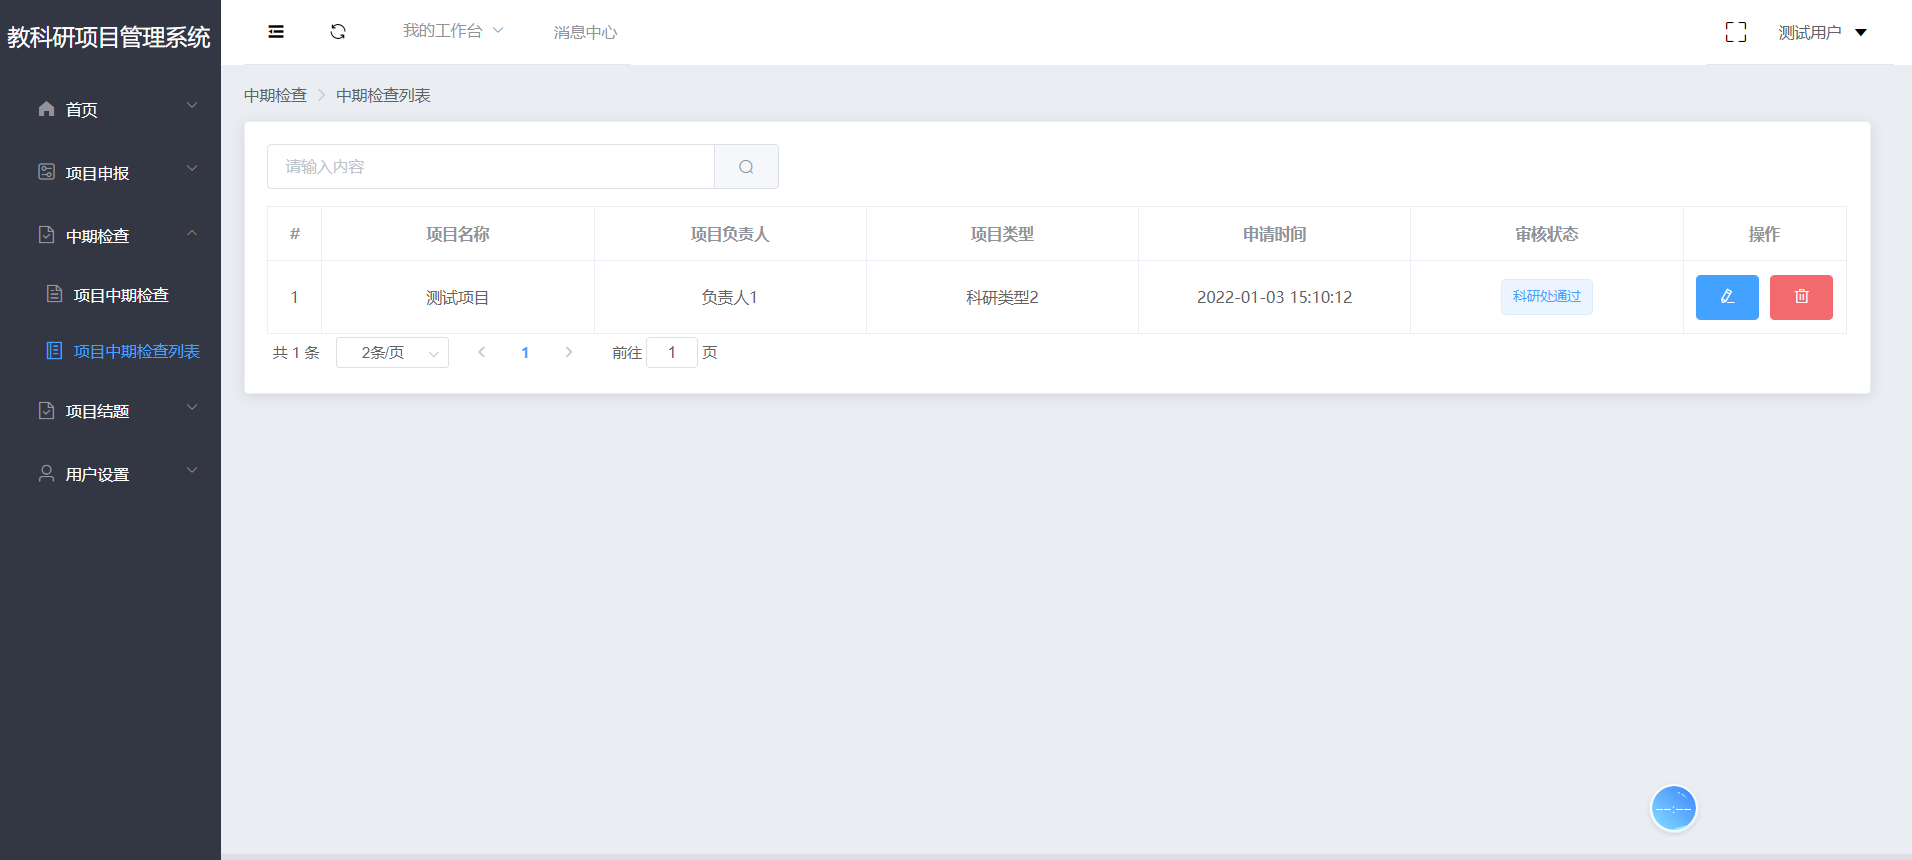Click the 项目结题 sidebar icon
The image size is (1912, 860).
(x=46, y=410)
